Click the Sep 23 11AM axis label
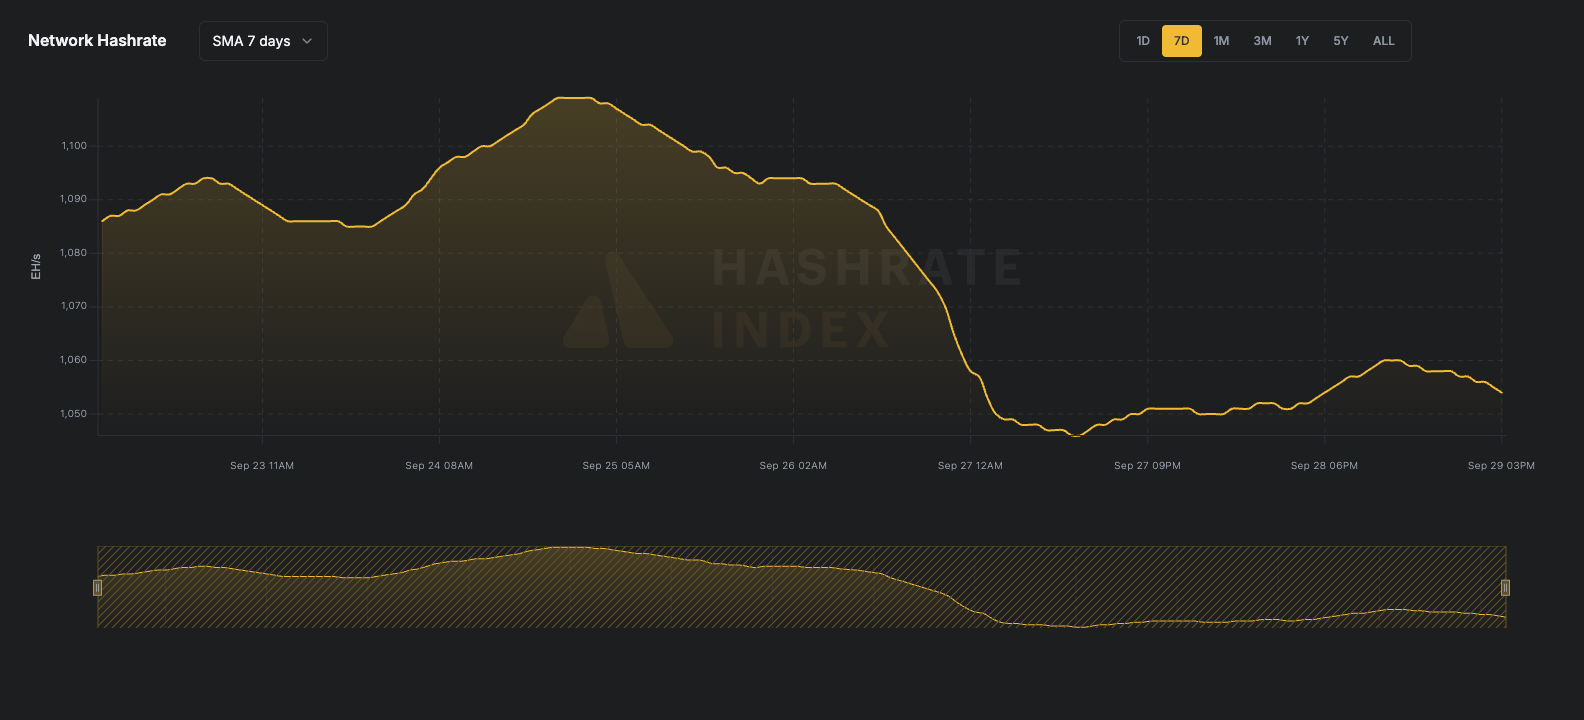The width and height of the screenshot is (1584, 720). (262, 466)
